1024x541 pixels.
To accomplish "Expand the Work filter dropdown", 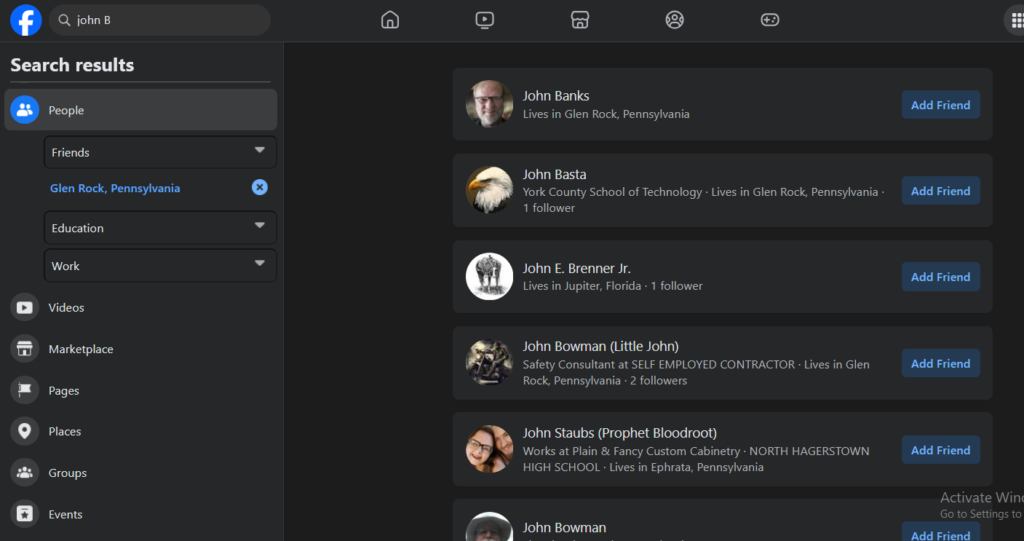I will pyautogui.click(x=160, y=266).
